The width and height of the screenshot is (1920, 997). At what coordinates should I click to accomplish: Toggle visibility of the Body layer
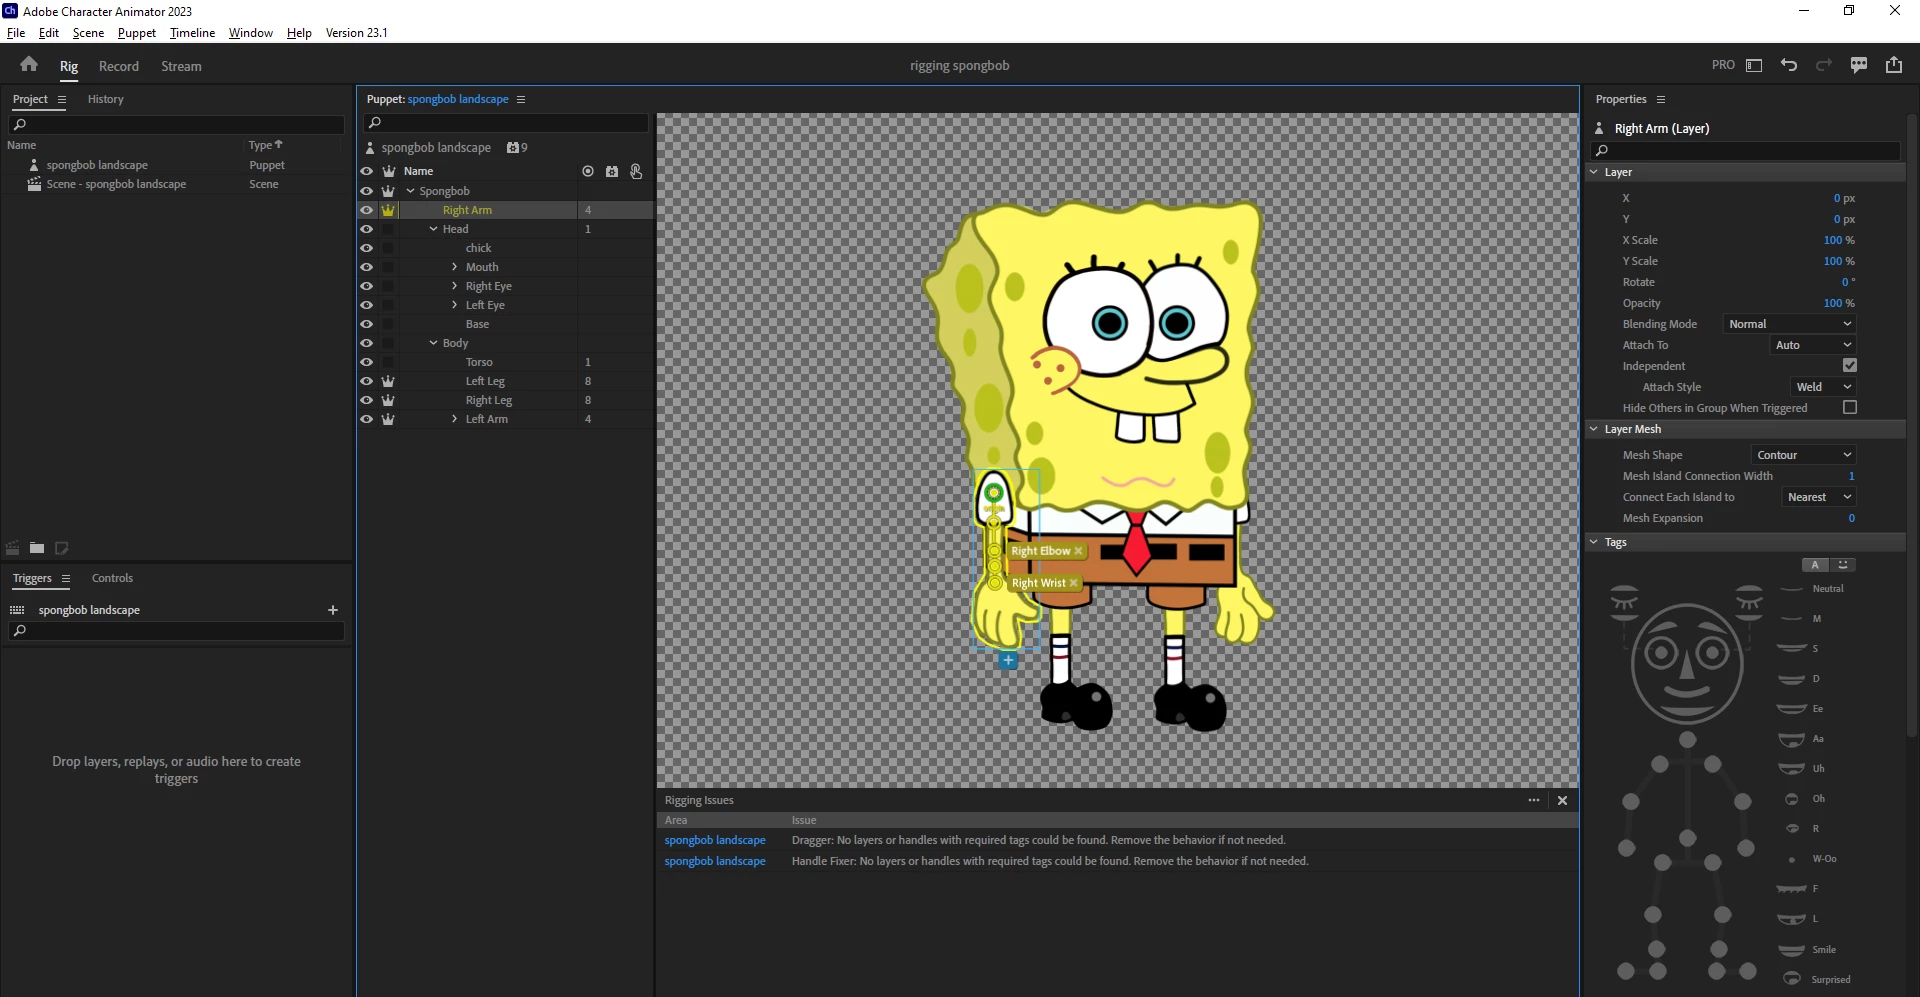click(x=367, y=343)
